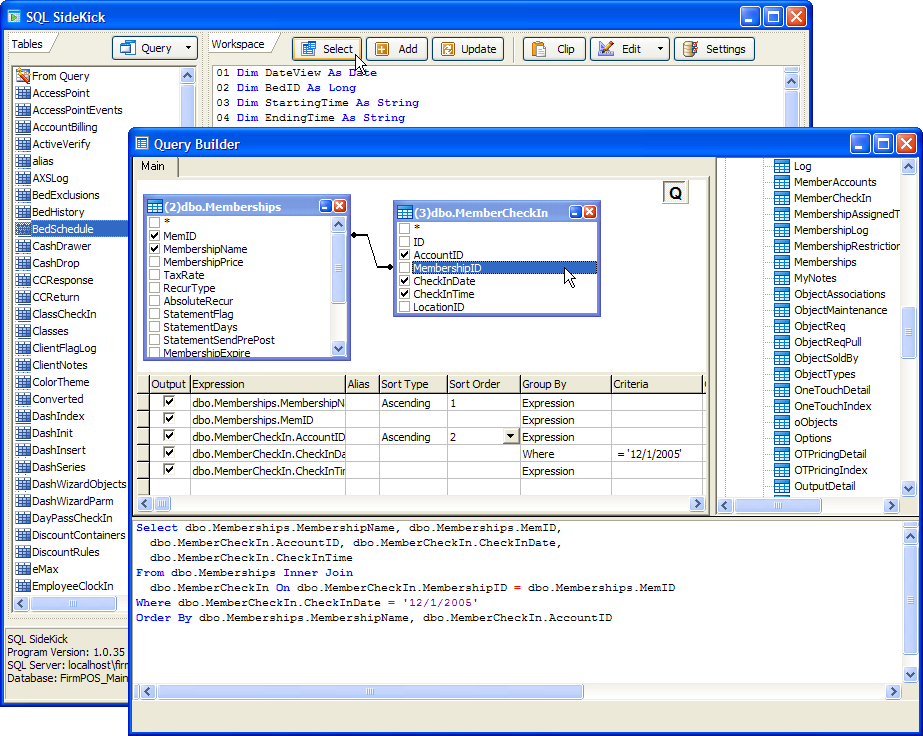The image size is (923, 736).
Task: Click the Memberships field list scrollbar thumb
Action: [338, 268]
